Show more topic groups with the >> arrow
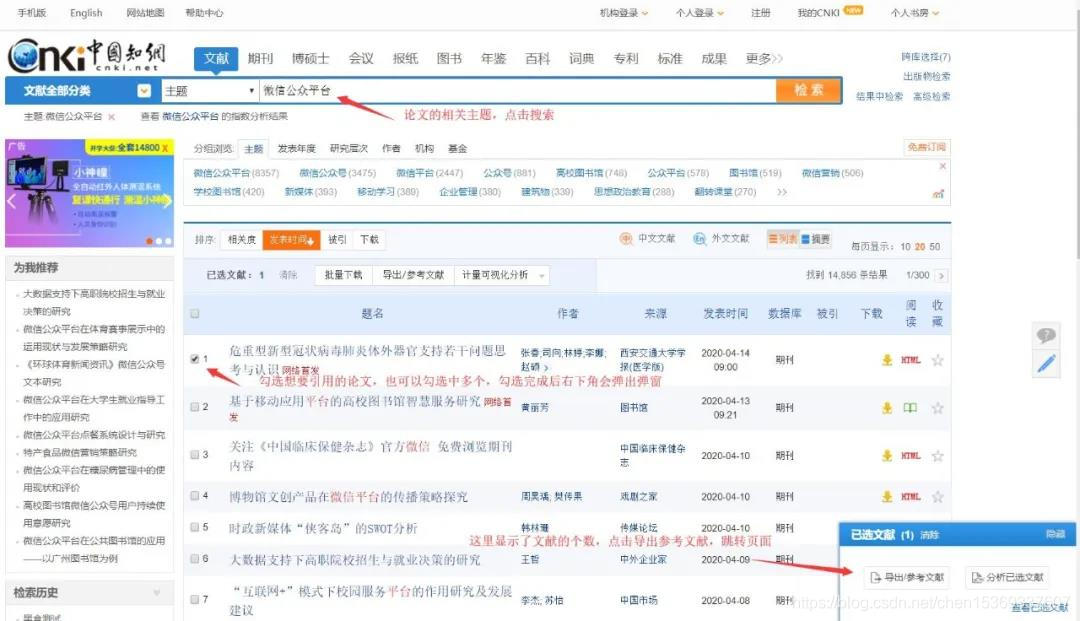This screenshot has width=1080, height=621. pos(782,192)
